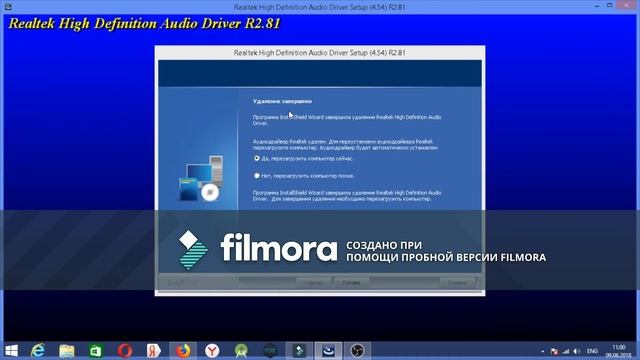640x360 pixels.
Task: Open the green Android taskbar icon
Action: [241, 351]
